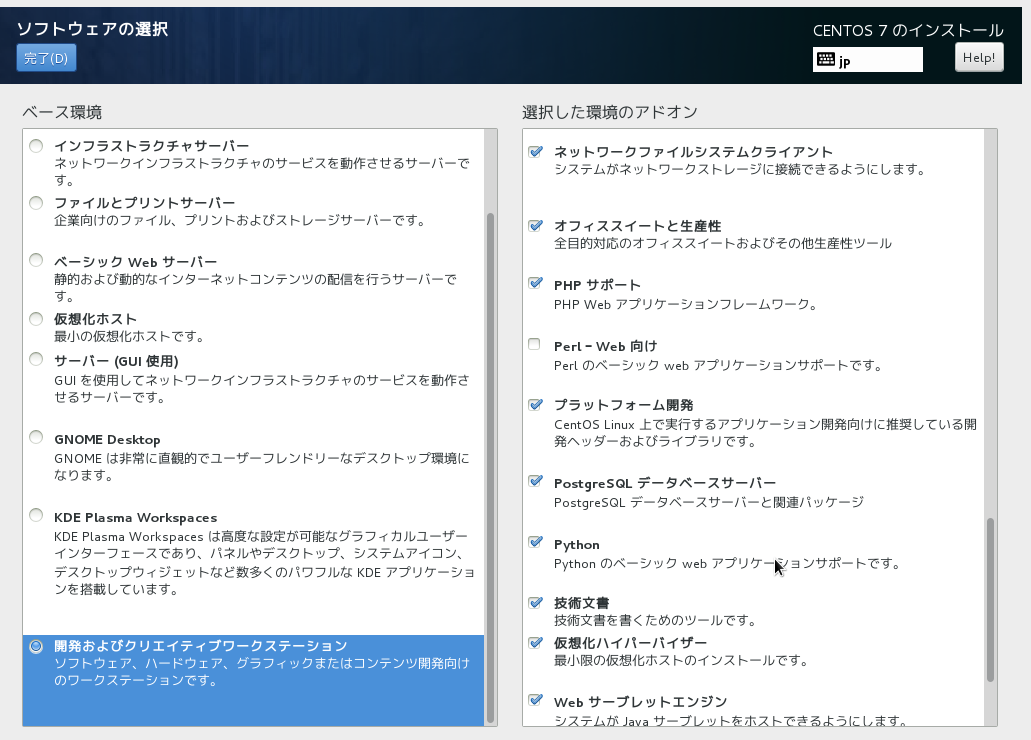The height and width of the screenshot is (740, 1031).
Task: Select ファイルとプリントサーバー option
Action: click(36, 202)
